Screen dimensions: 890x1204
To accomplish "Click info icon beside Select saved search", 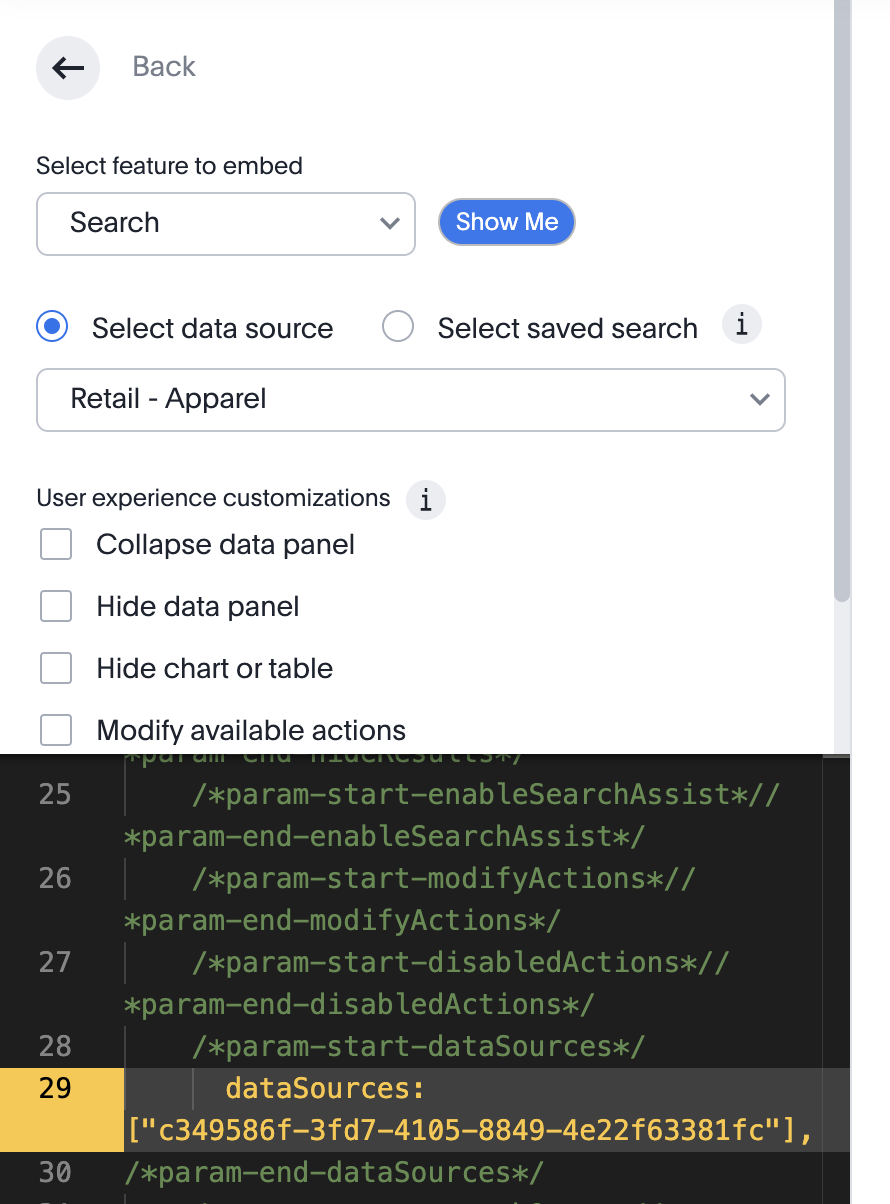I will click(742, 325).
